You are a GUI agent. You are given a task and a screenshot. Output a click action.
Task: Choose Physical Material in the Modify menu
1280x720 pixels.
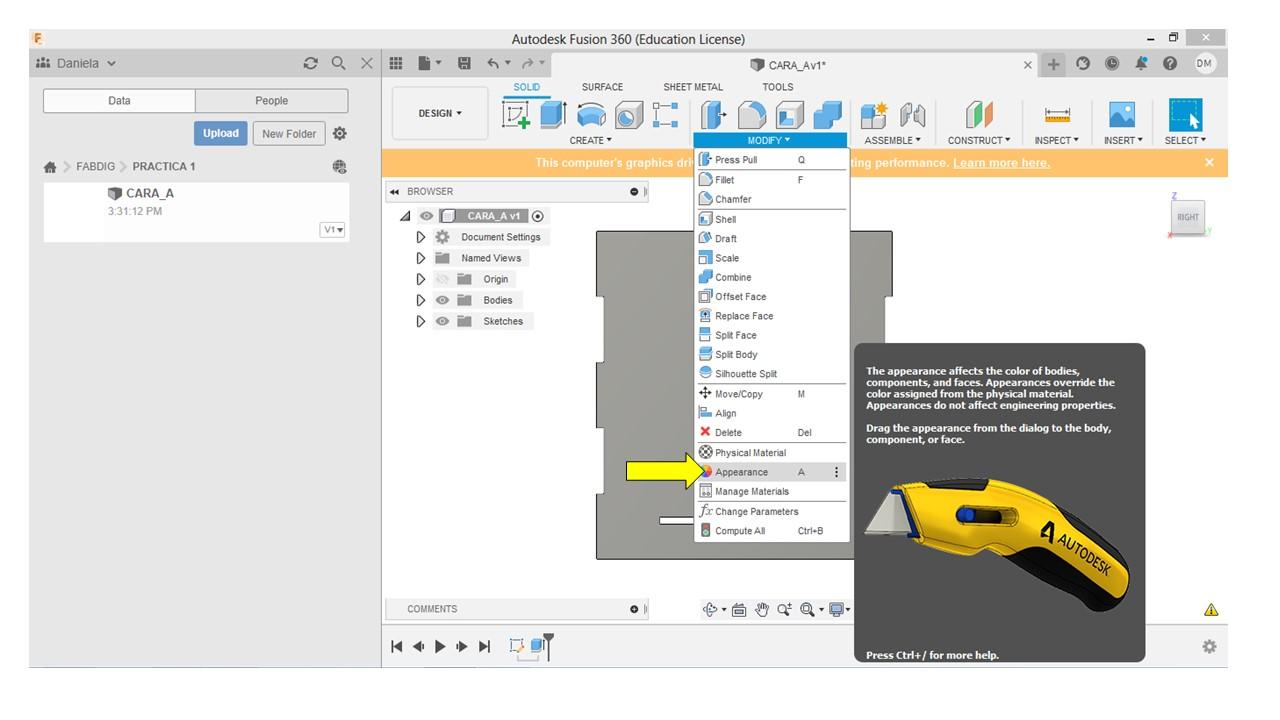(771, 453)
